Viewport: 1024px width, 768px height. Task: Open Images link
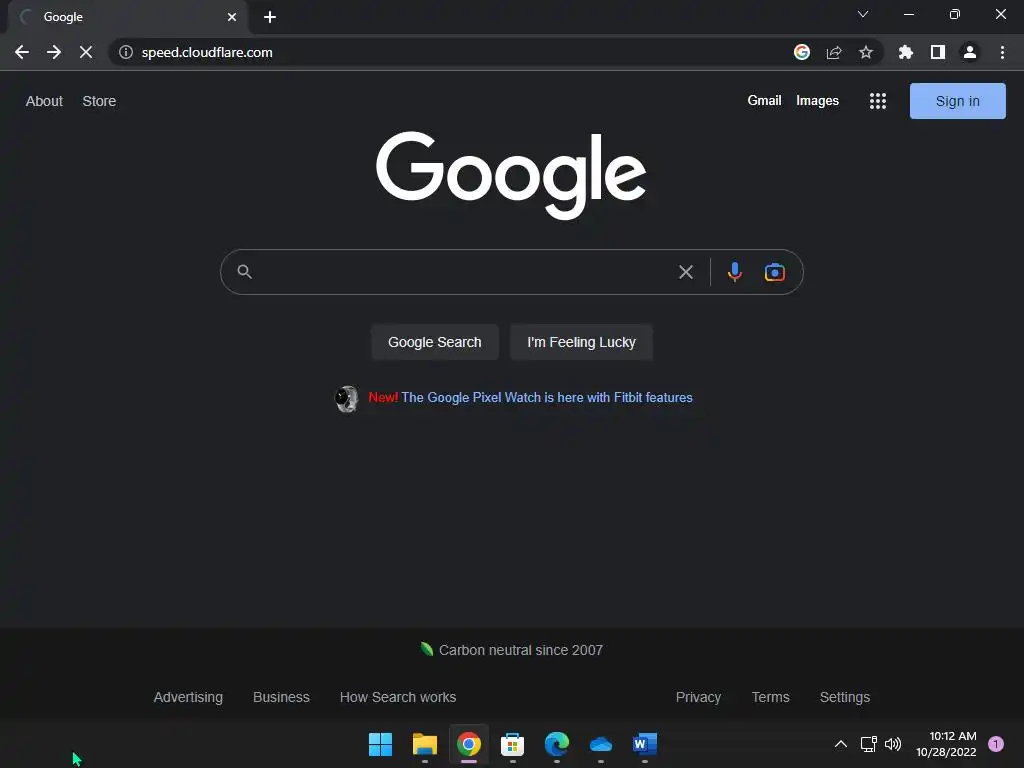click(x=817, y=101)
